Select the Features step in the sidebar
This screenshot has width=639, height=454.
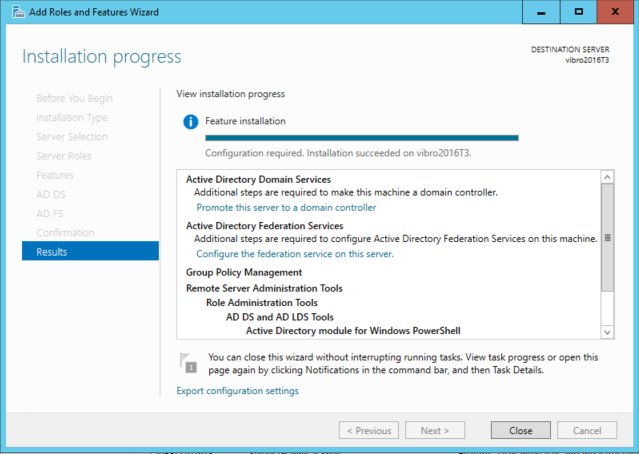click(x=55, y=175)
